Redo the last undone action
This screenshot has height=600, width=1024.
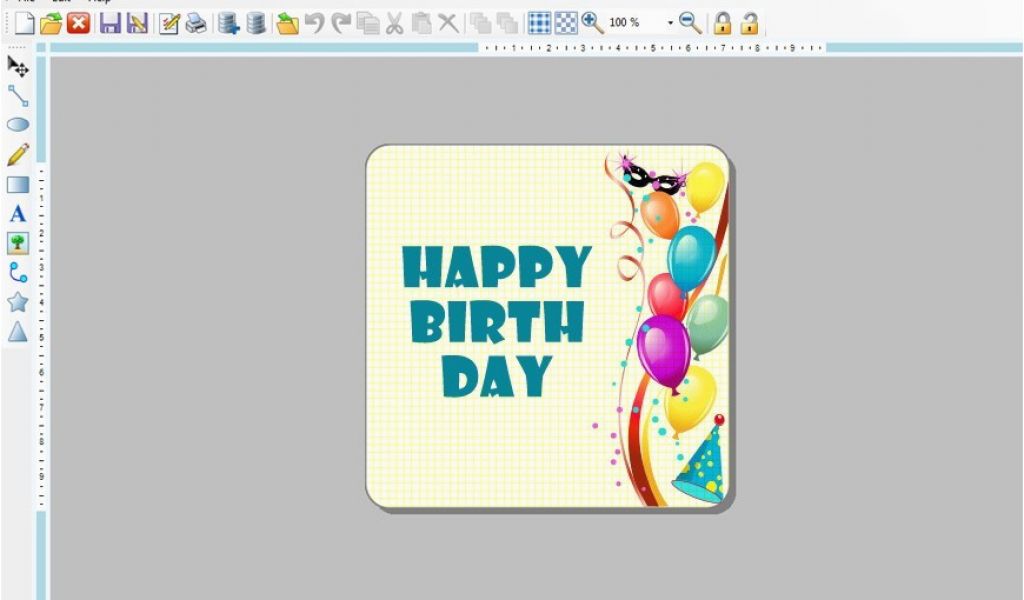coord(340,24)
